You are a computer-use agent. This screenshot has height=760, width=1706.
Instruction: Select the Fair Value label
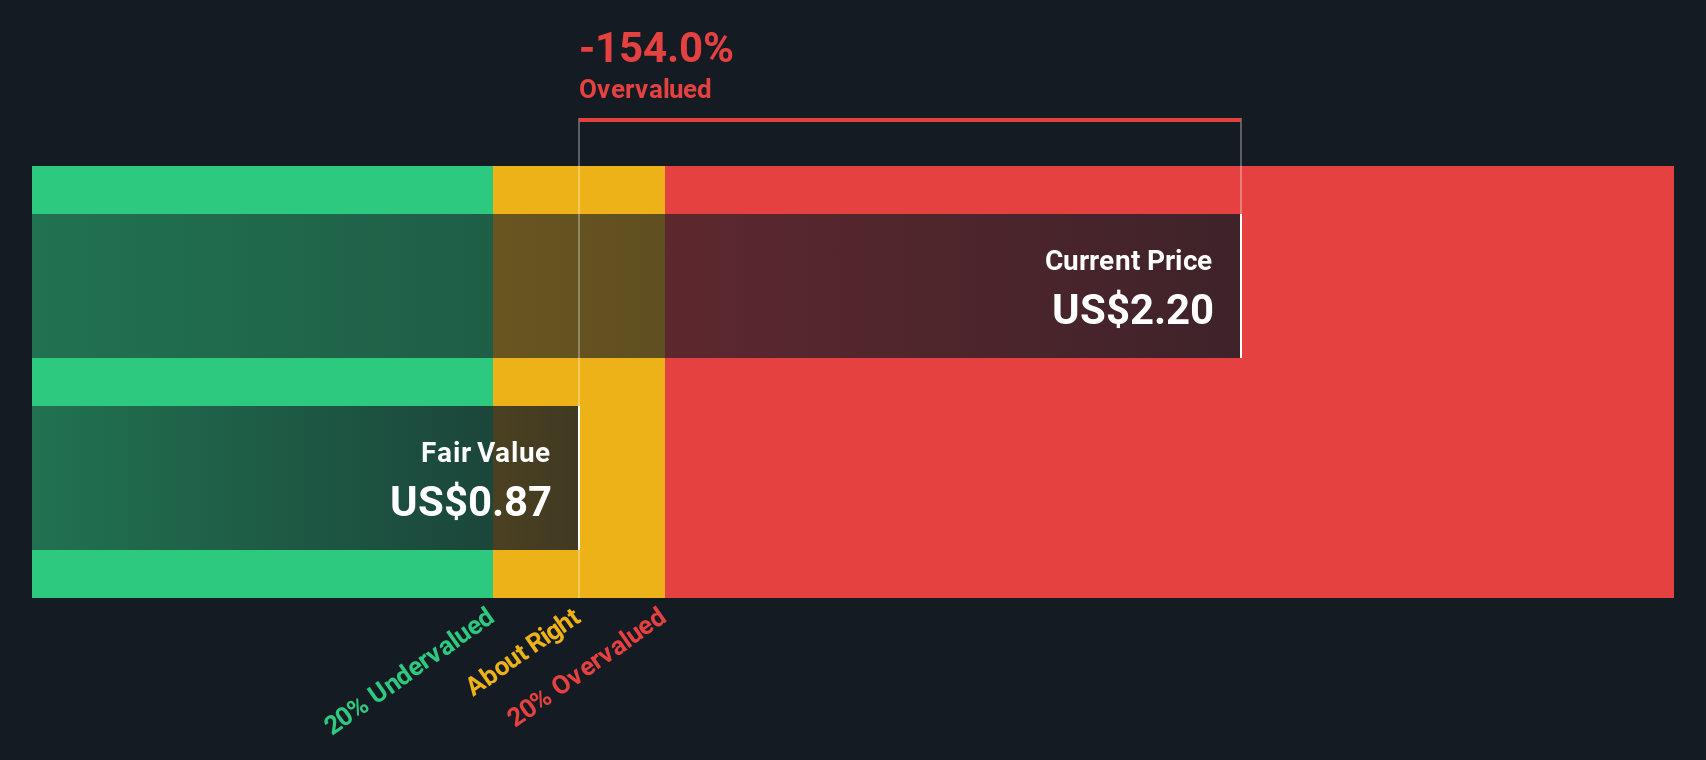pos(485,452)
